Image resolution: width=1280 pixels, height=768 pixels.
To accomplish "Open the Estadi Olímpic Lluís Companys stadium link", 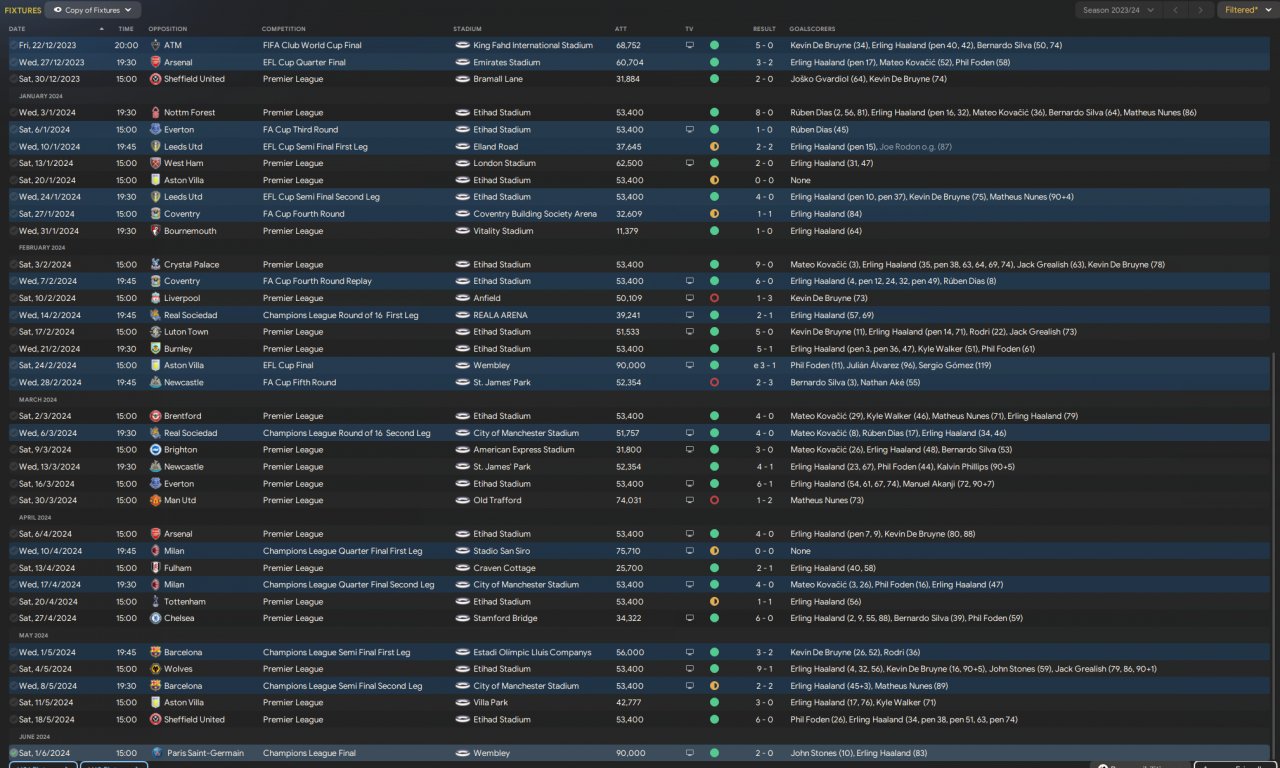I will pos(532,652).
